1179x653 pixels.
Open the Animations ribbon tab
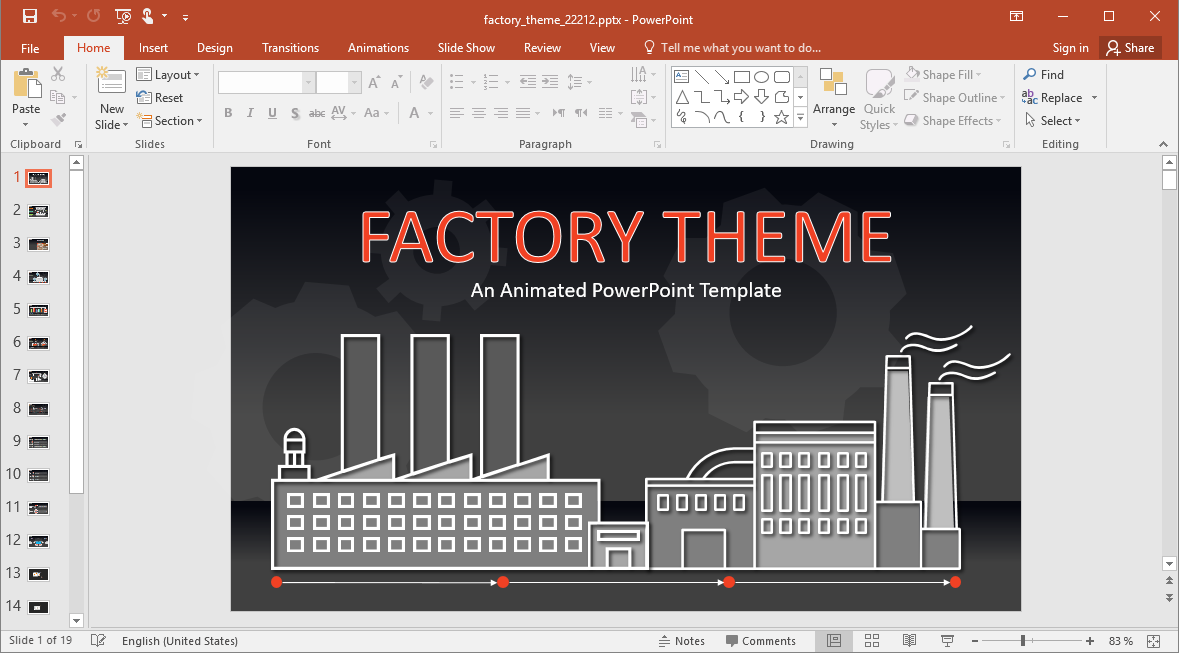(378, 47)
